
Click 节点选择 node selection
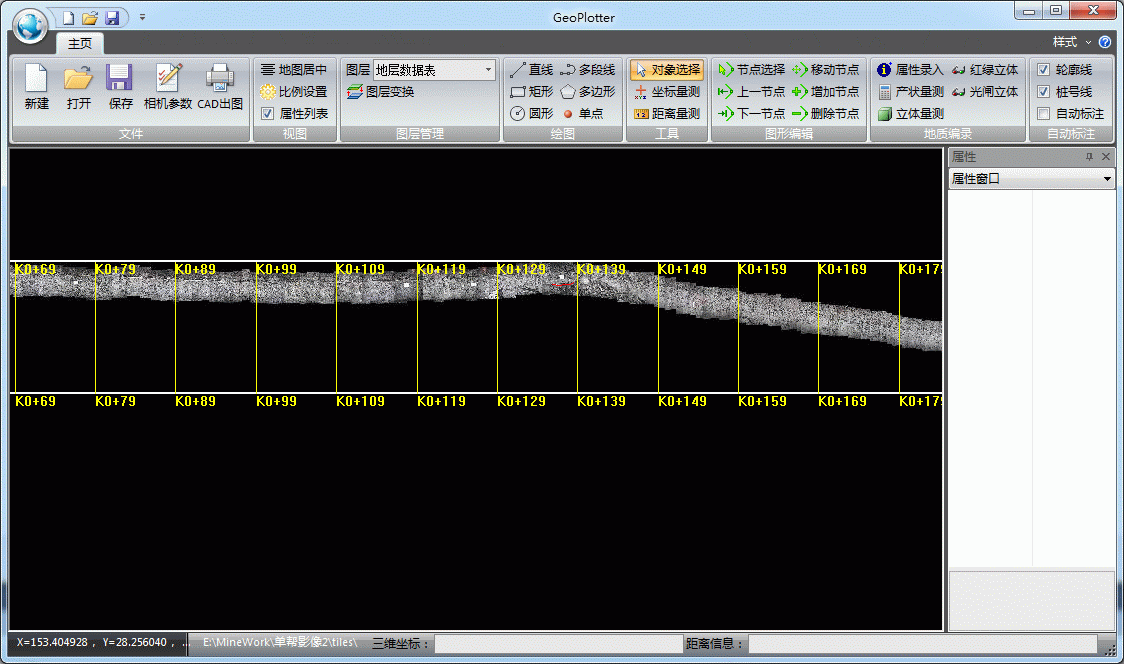pyautogui.click(x=751, y=70)
